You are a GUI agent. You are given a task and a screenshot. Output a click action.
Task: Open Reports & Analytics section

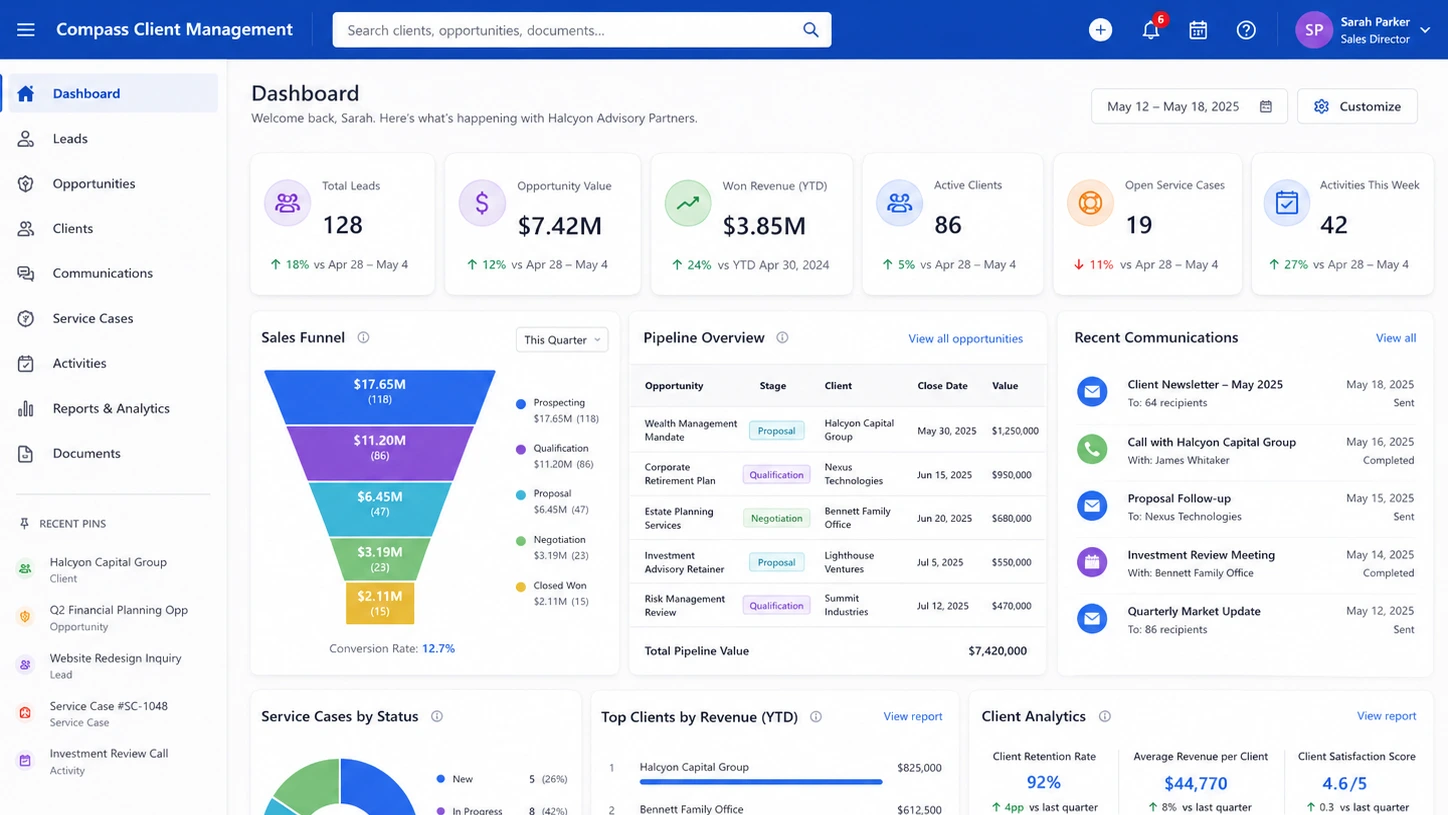(113, 408)
